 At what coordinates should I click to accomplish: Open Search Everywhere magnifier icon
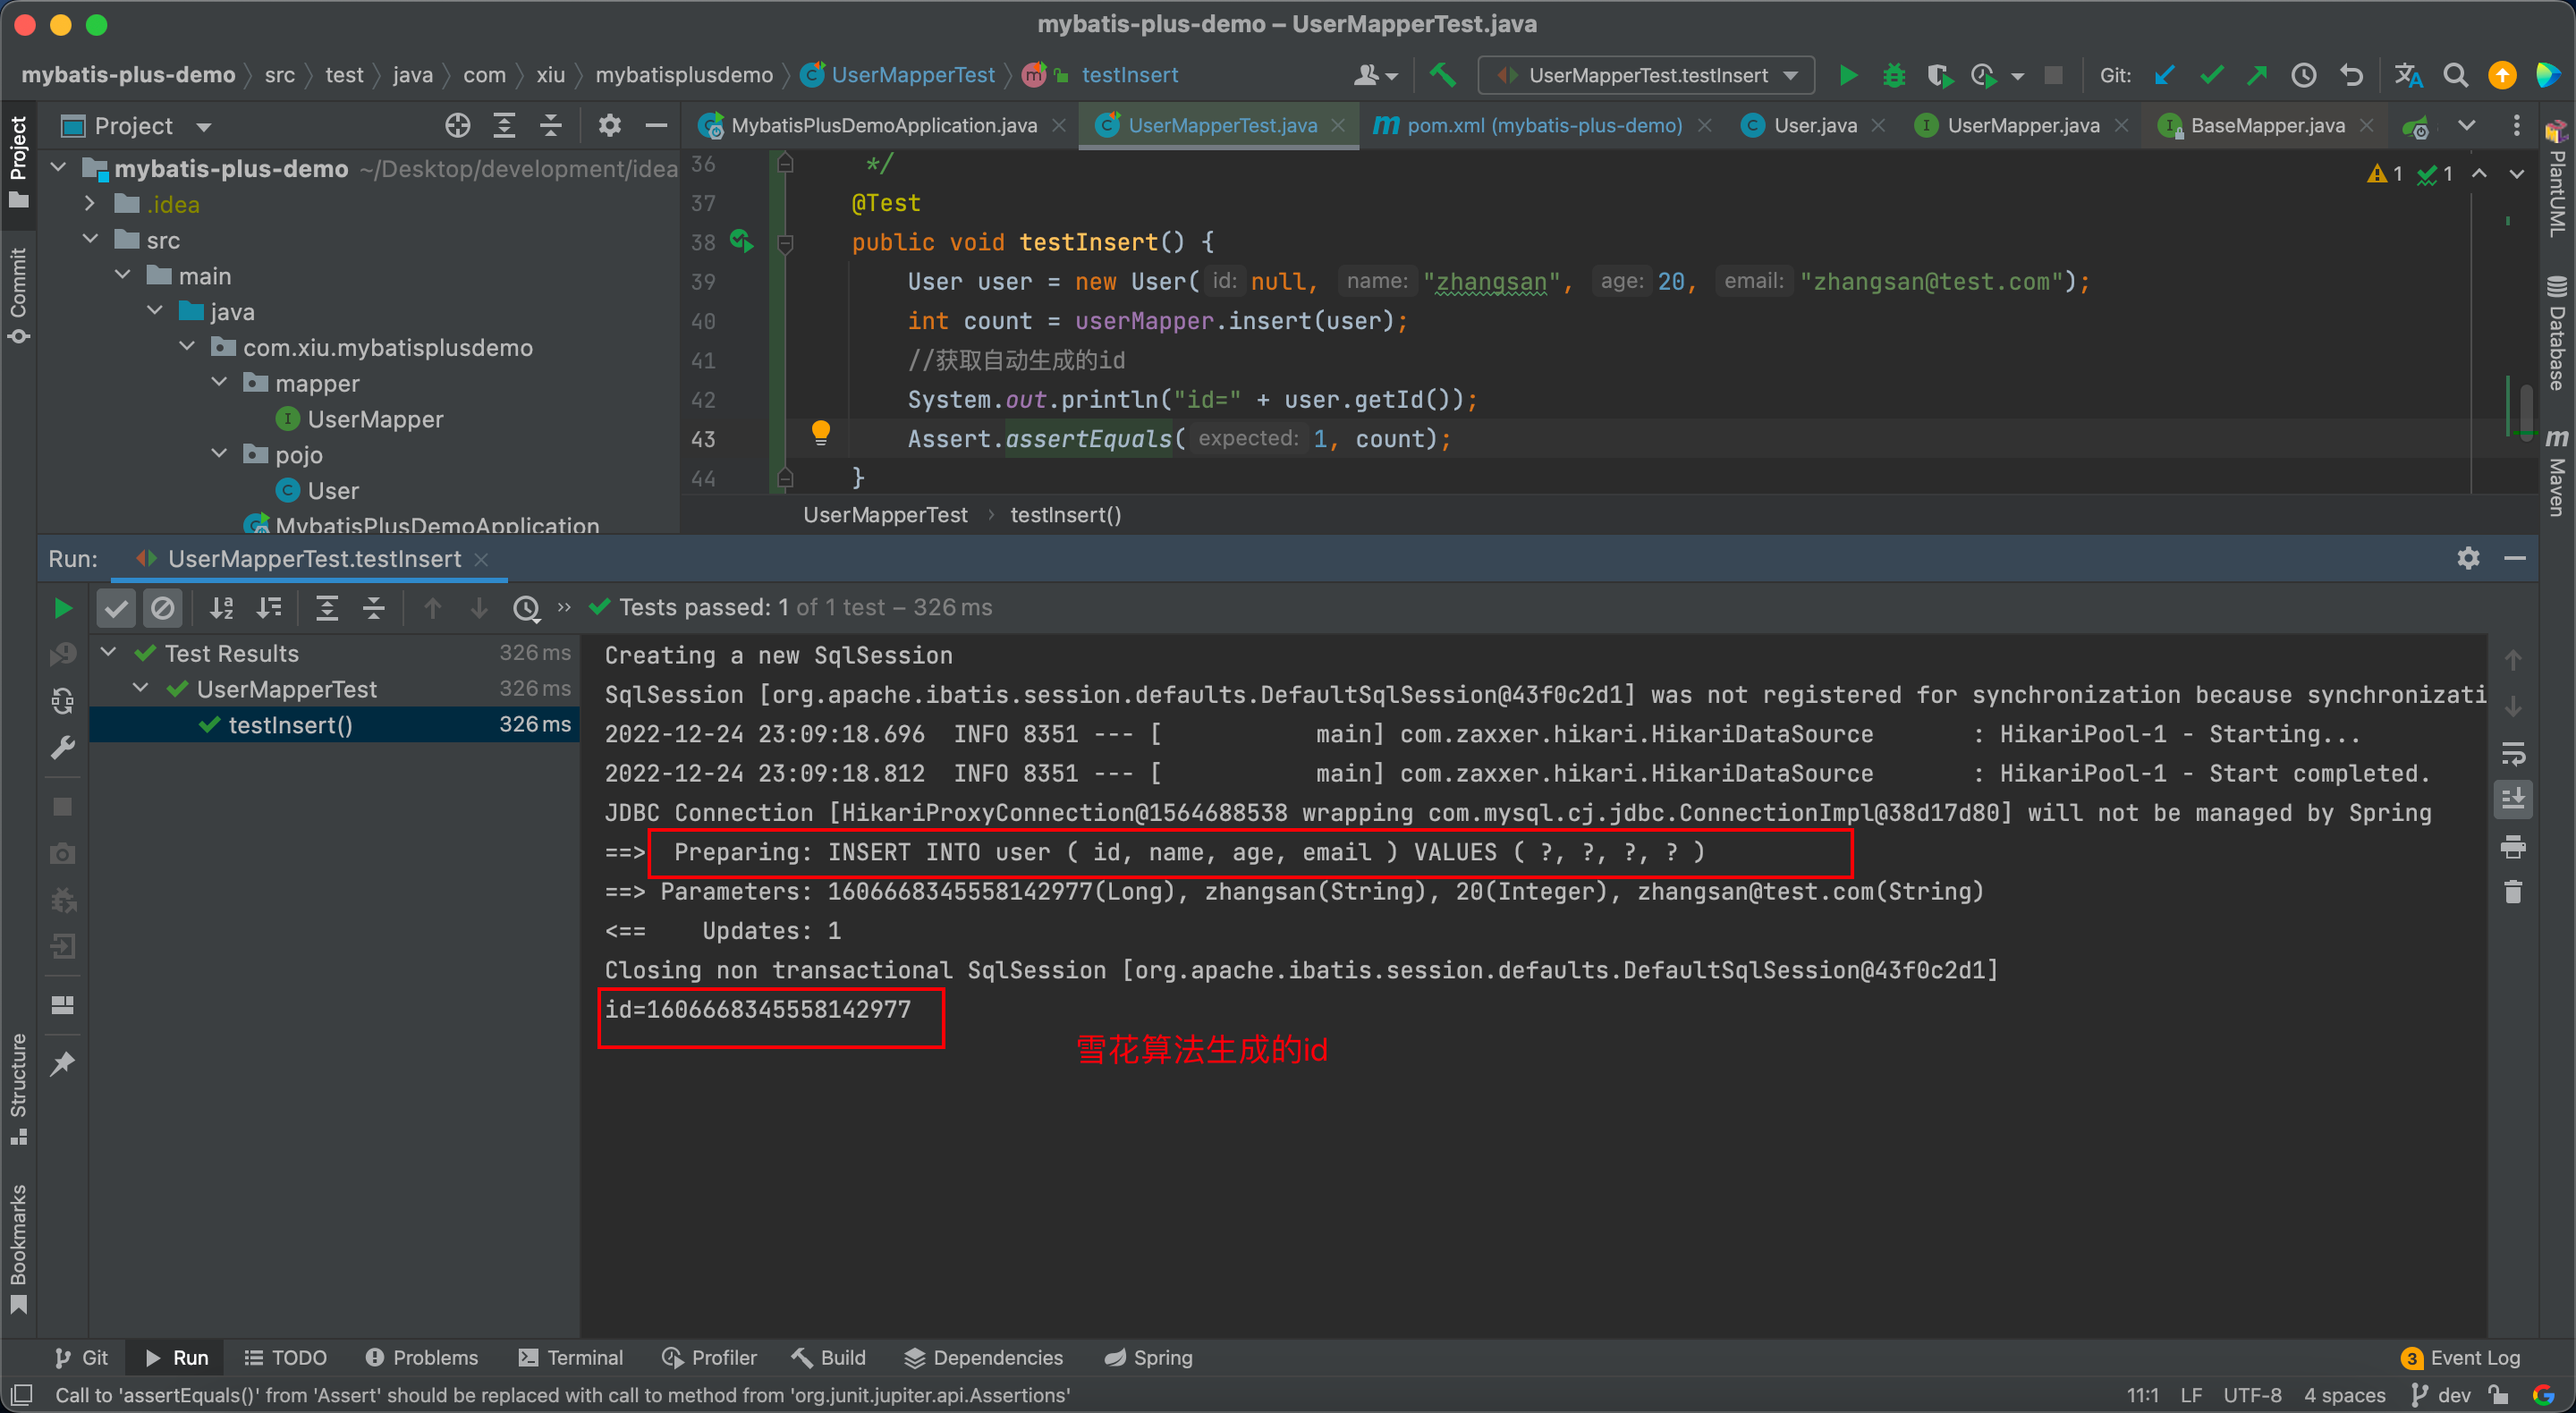coord(2455,75)
